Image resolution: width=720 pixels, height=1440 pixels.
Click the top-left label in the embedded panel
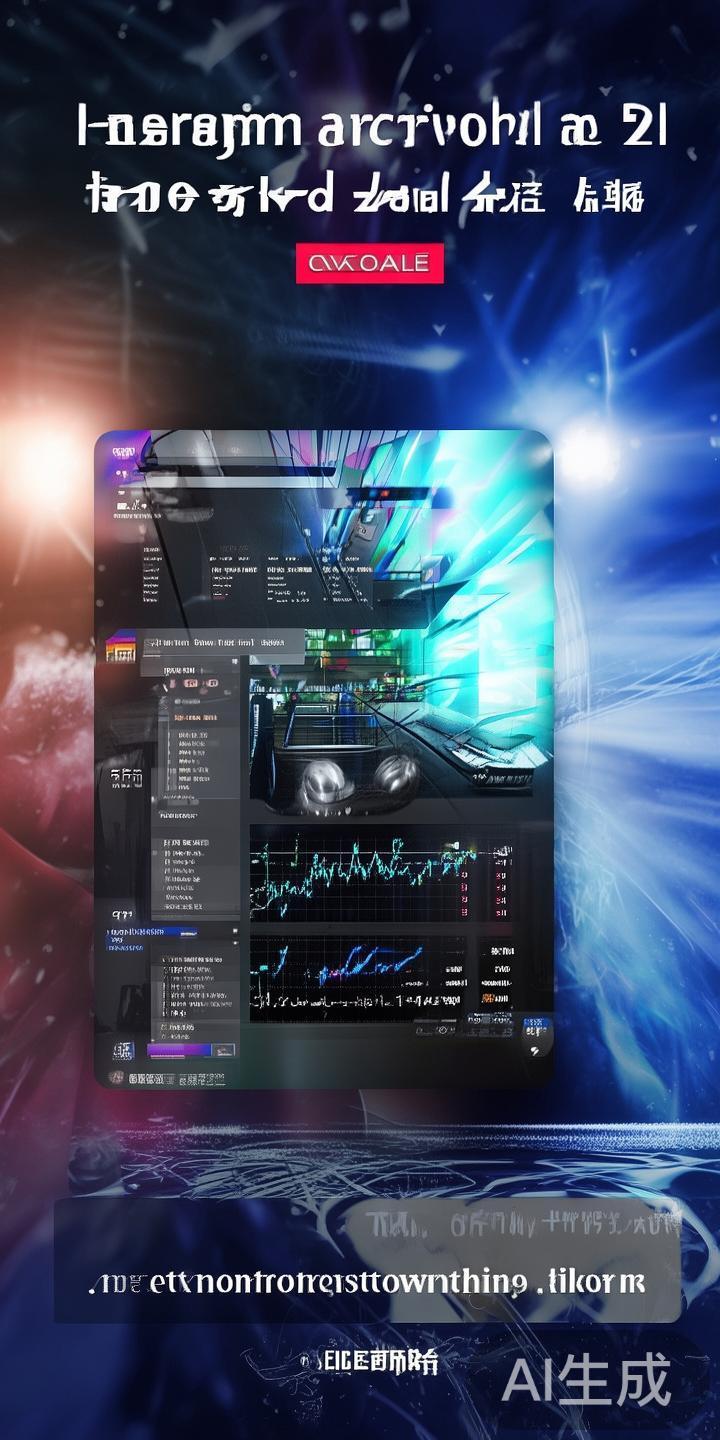[x=123, y=455]
